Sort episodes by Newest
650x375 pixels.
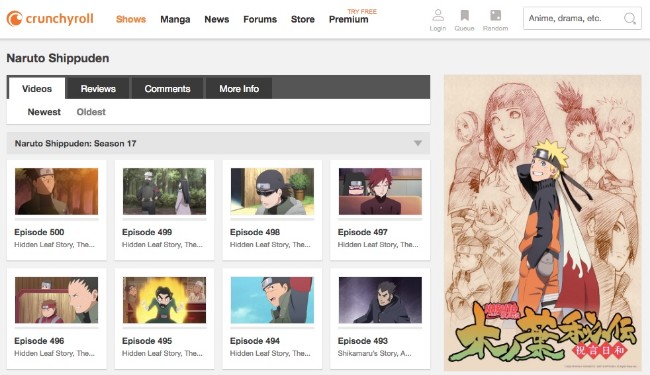pyautogui.click(x=44, y=112)
